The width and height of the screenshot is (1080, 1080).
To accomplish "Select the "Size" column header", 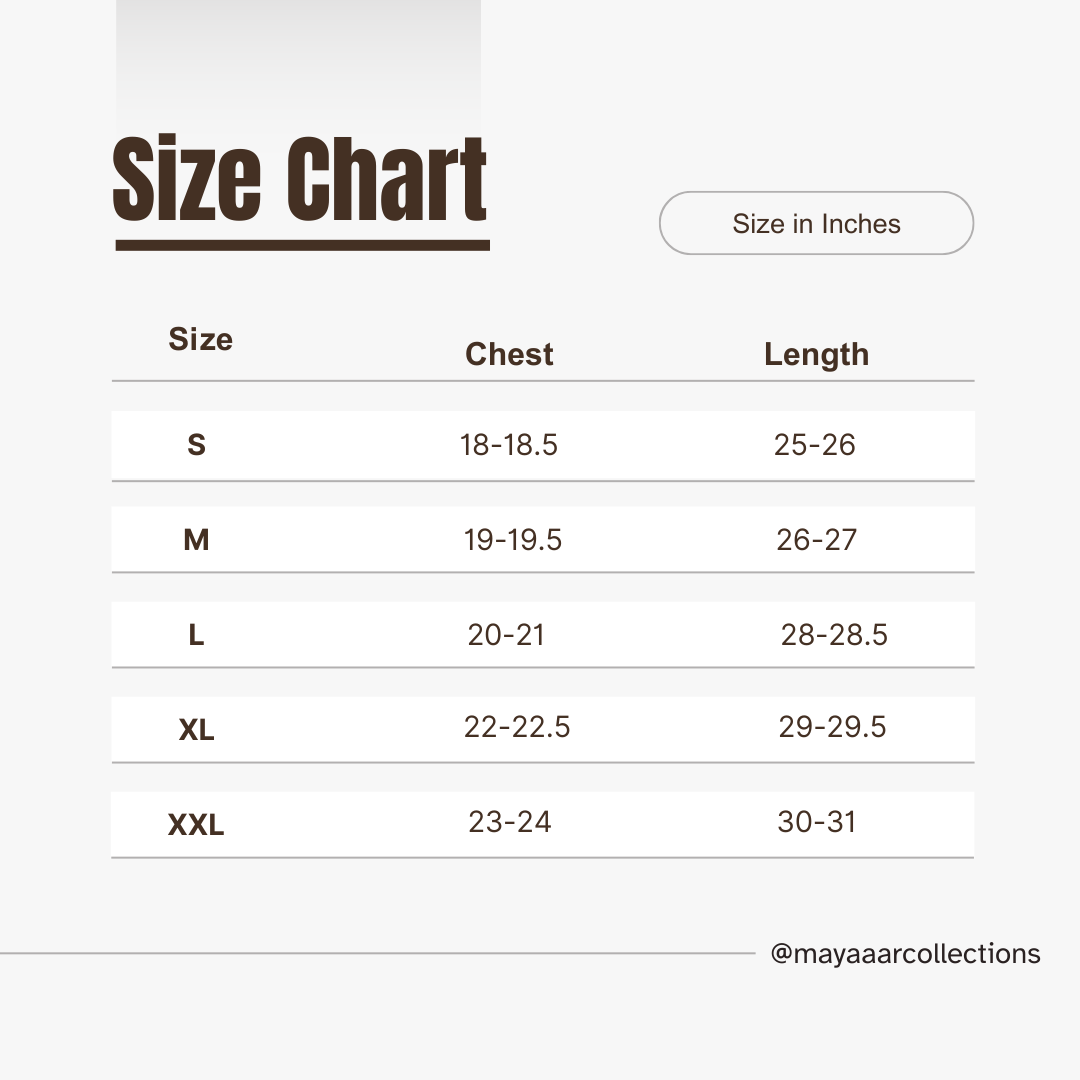I will pos(200,340).
